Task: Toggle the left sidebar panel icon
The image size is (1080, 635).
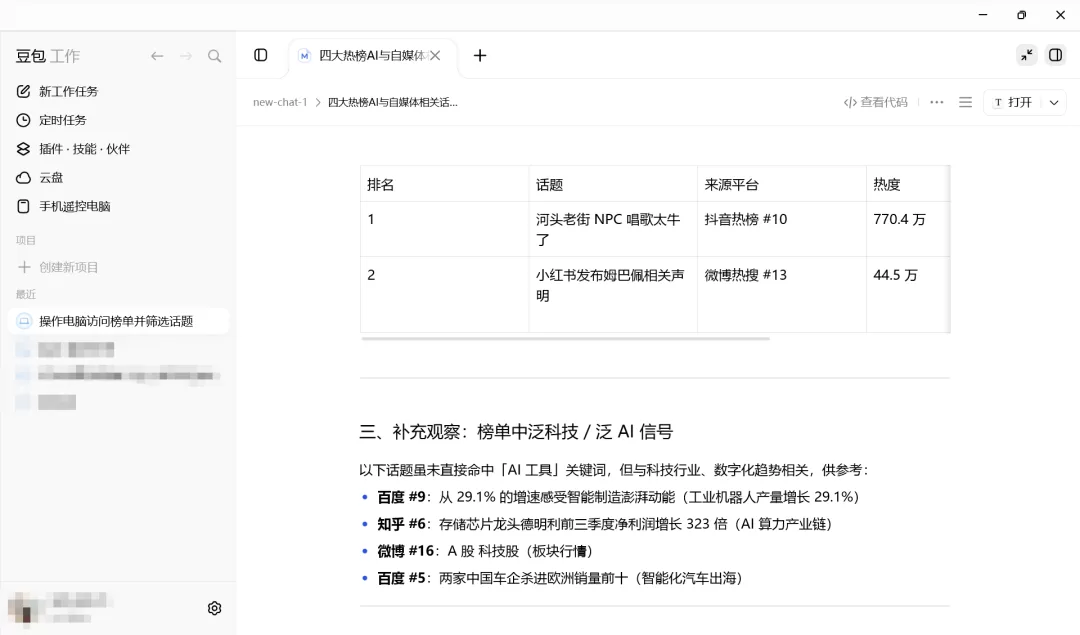Action: click(260, 55)
